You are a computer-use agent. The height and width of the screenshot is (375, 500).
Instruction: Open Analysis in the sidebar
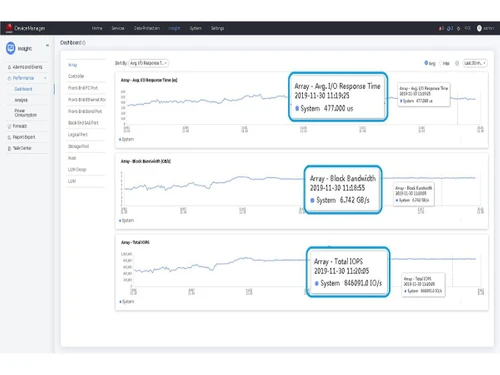[x=21, y=100]
